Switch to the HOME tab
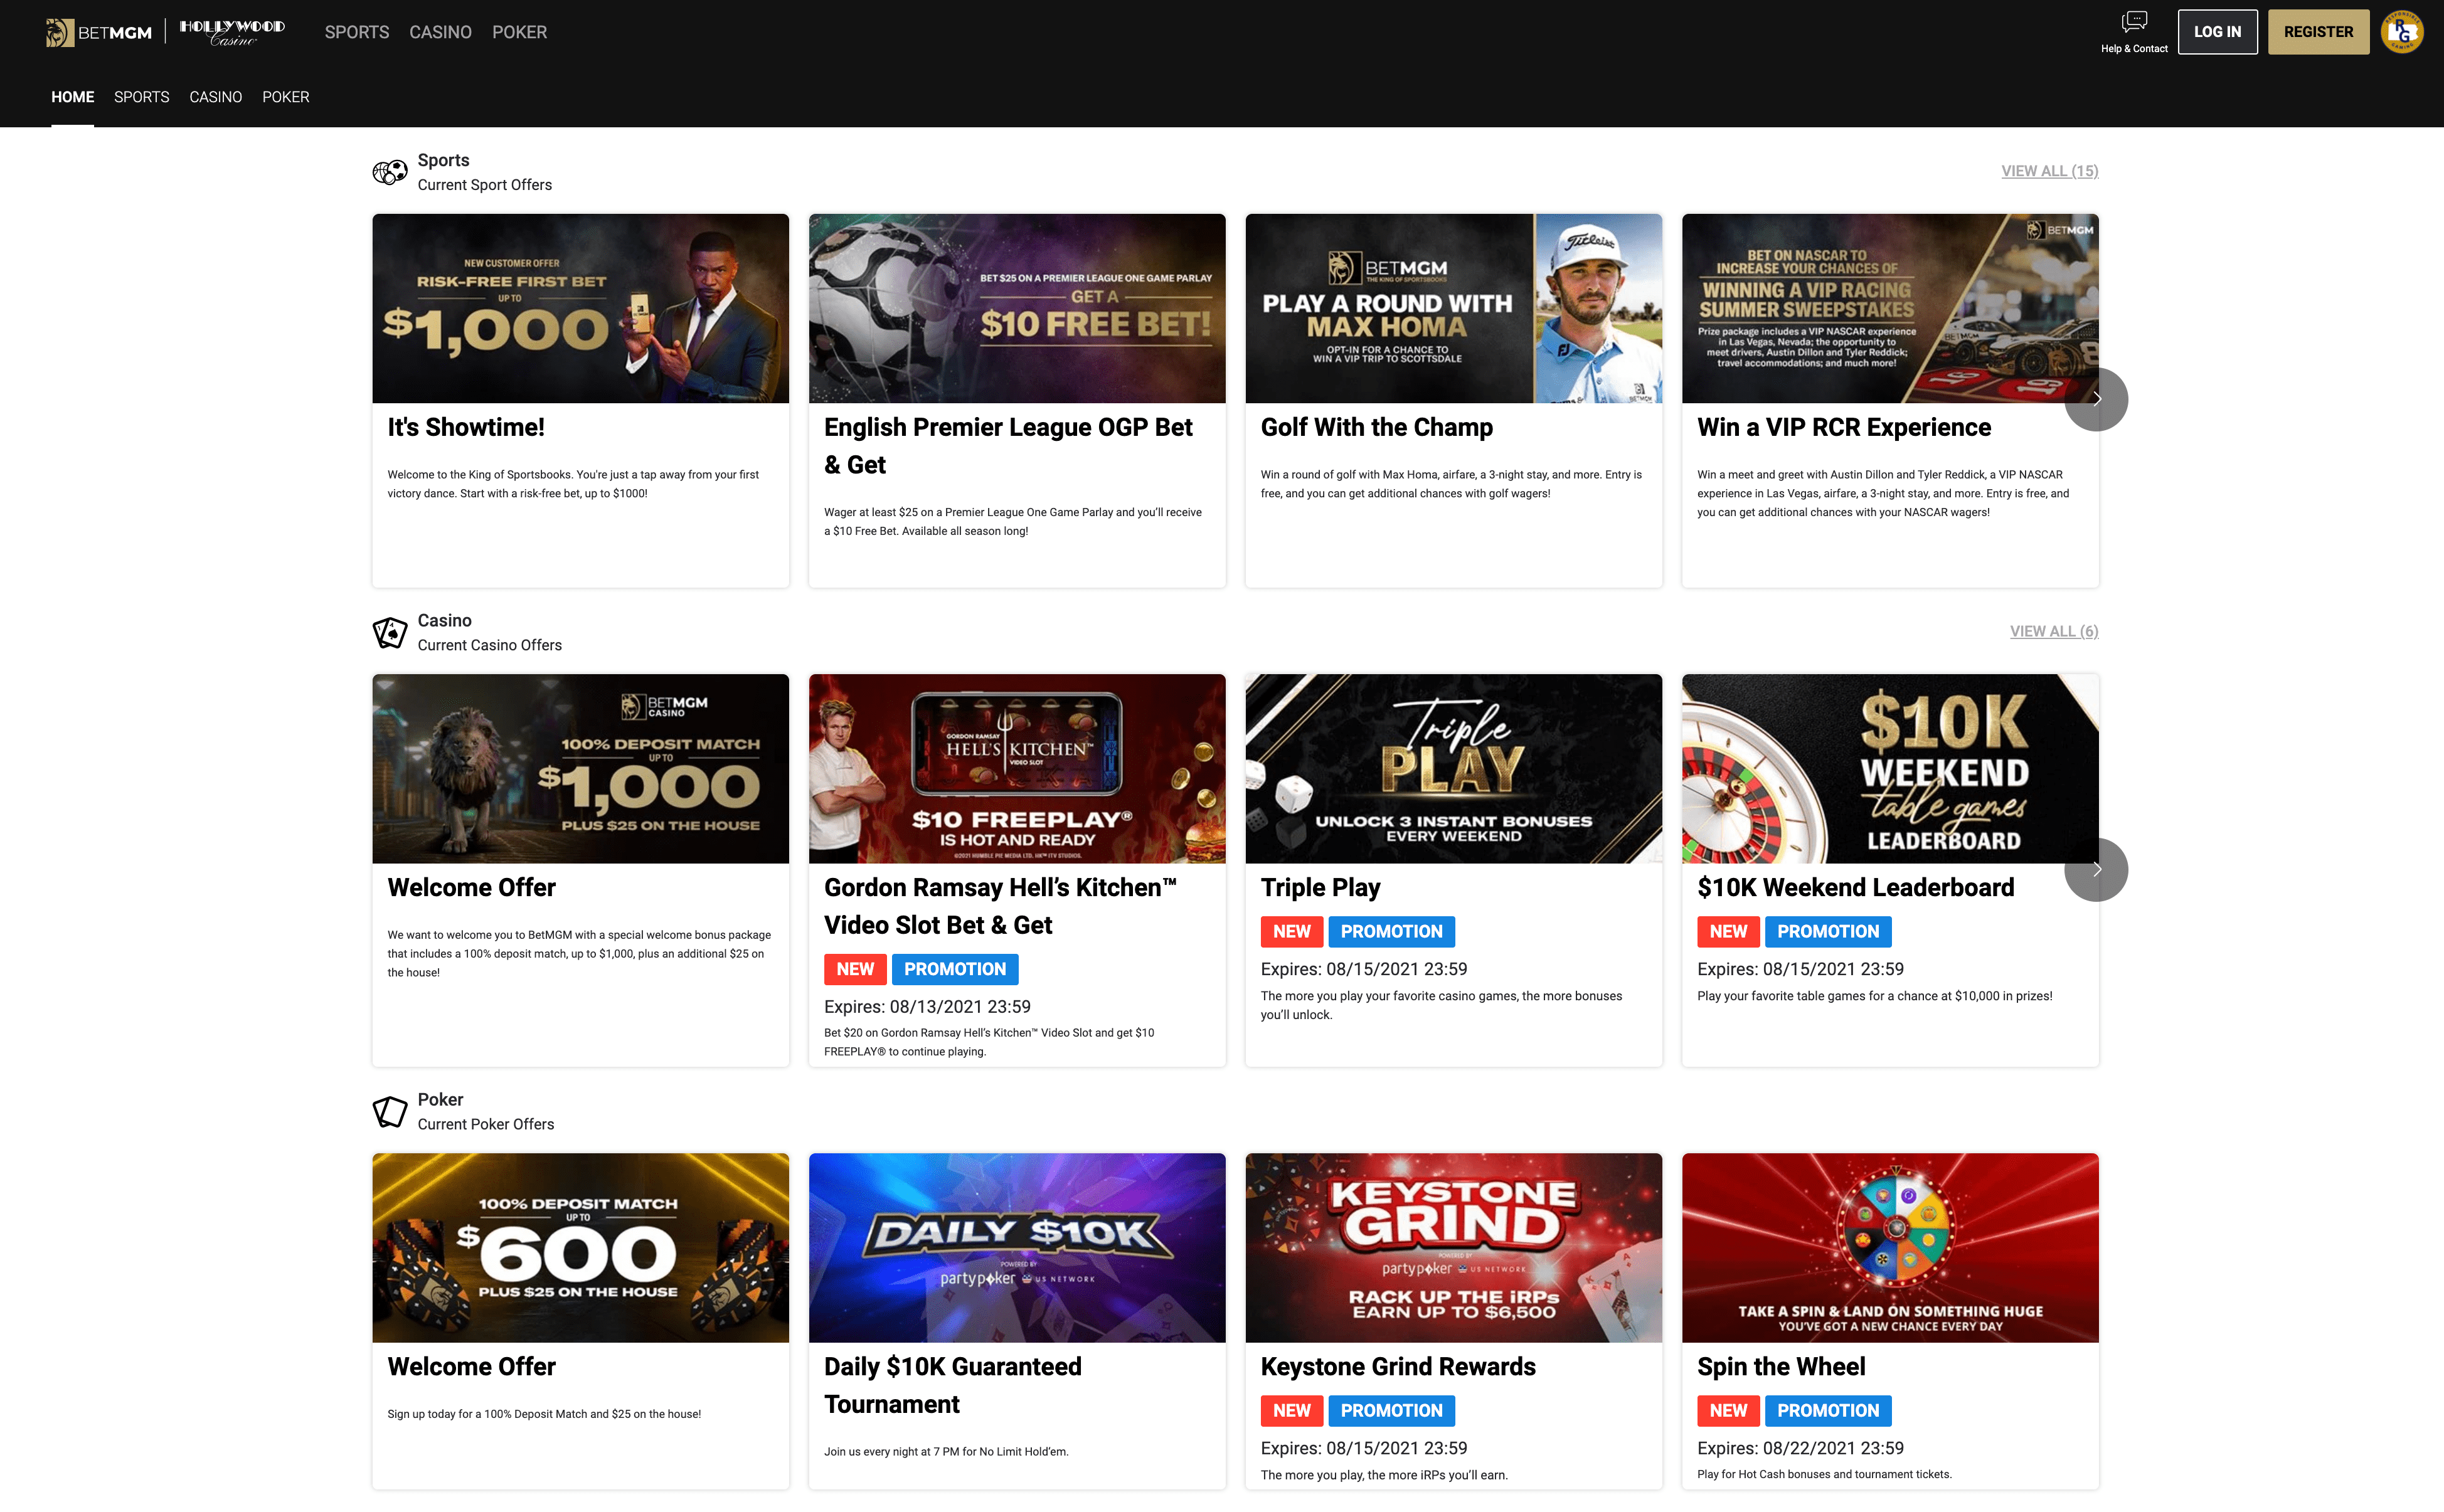Screen dimensions: 2444x1512 [x=72, y=97]
